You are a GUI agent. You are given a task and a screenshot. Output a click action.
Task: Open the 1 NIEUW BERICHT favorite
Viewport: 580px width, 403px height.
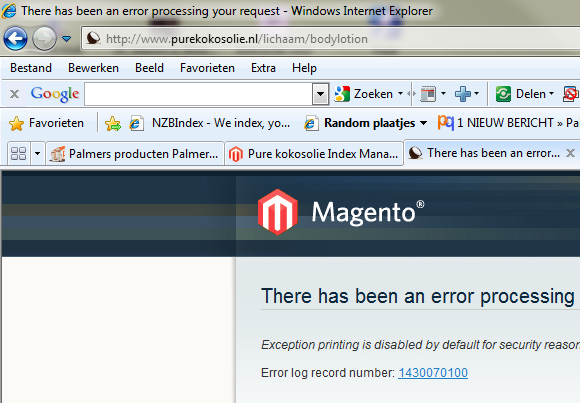click(508, 123)
